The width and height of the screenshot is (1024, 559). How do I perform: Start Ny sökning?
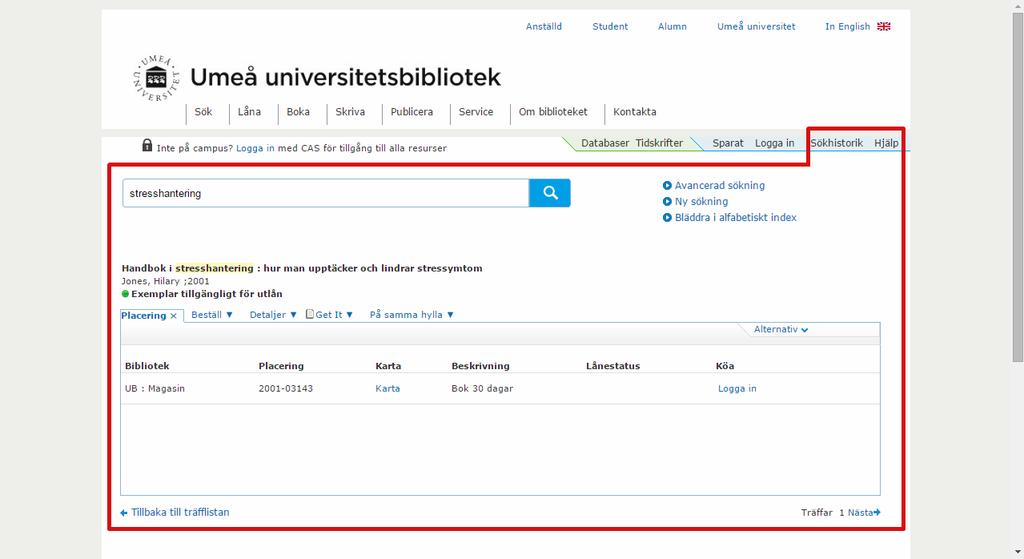point(701,202)
